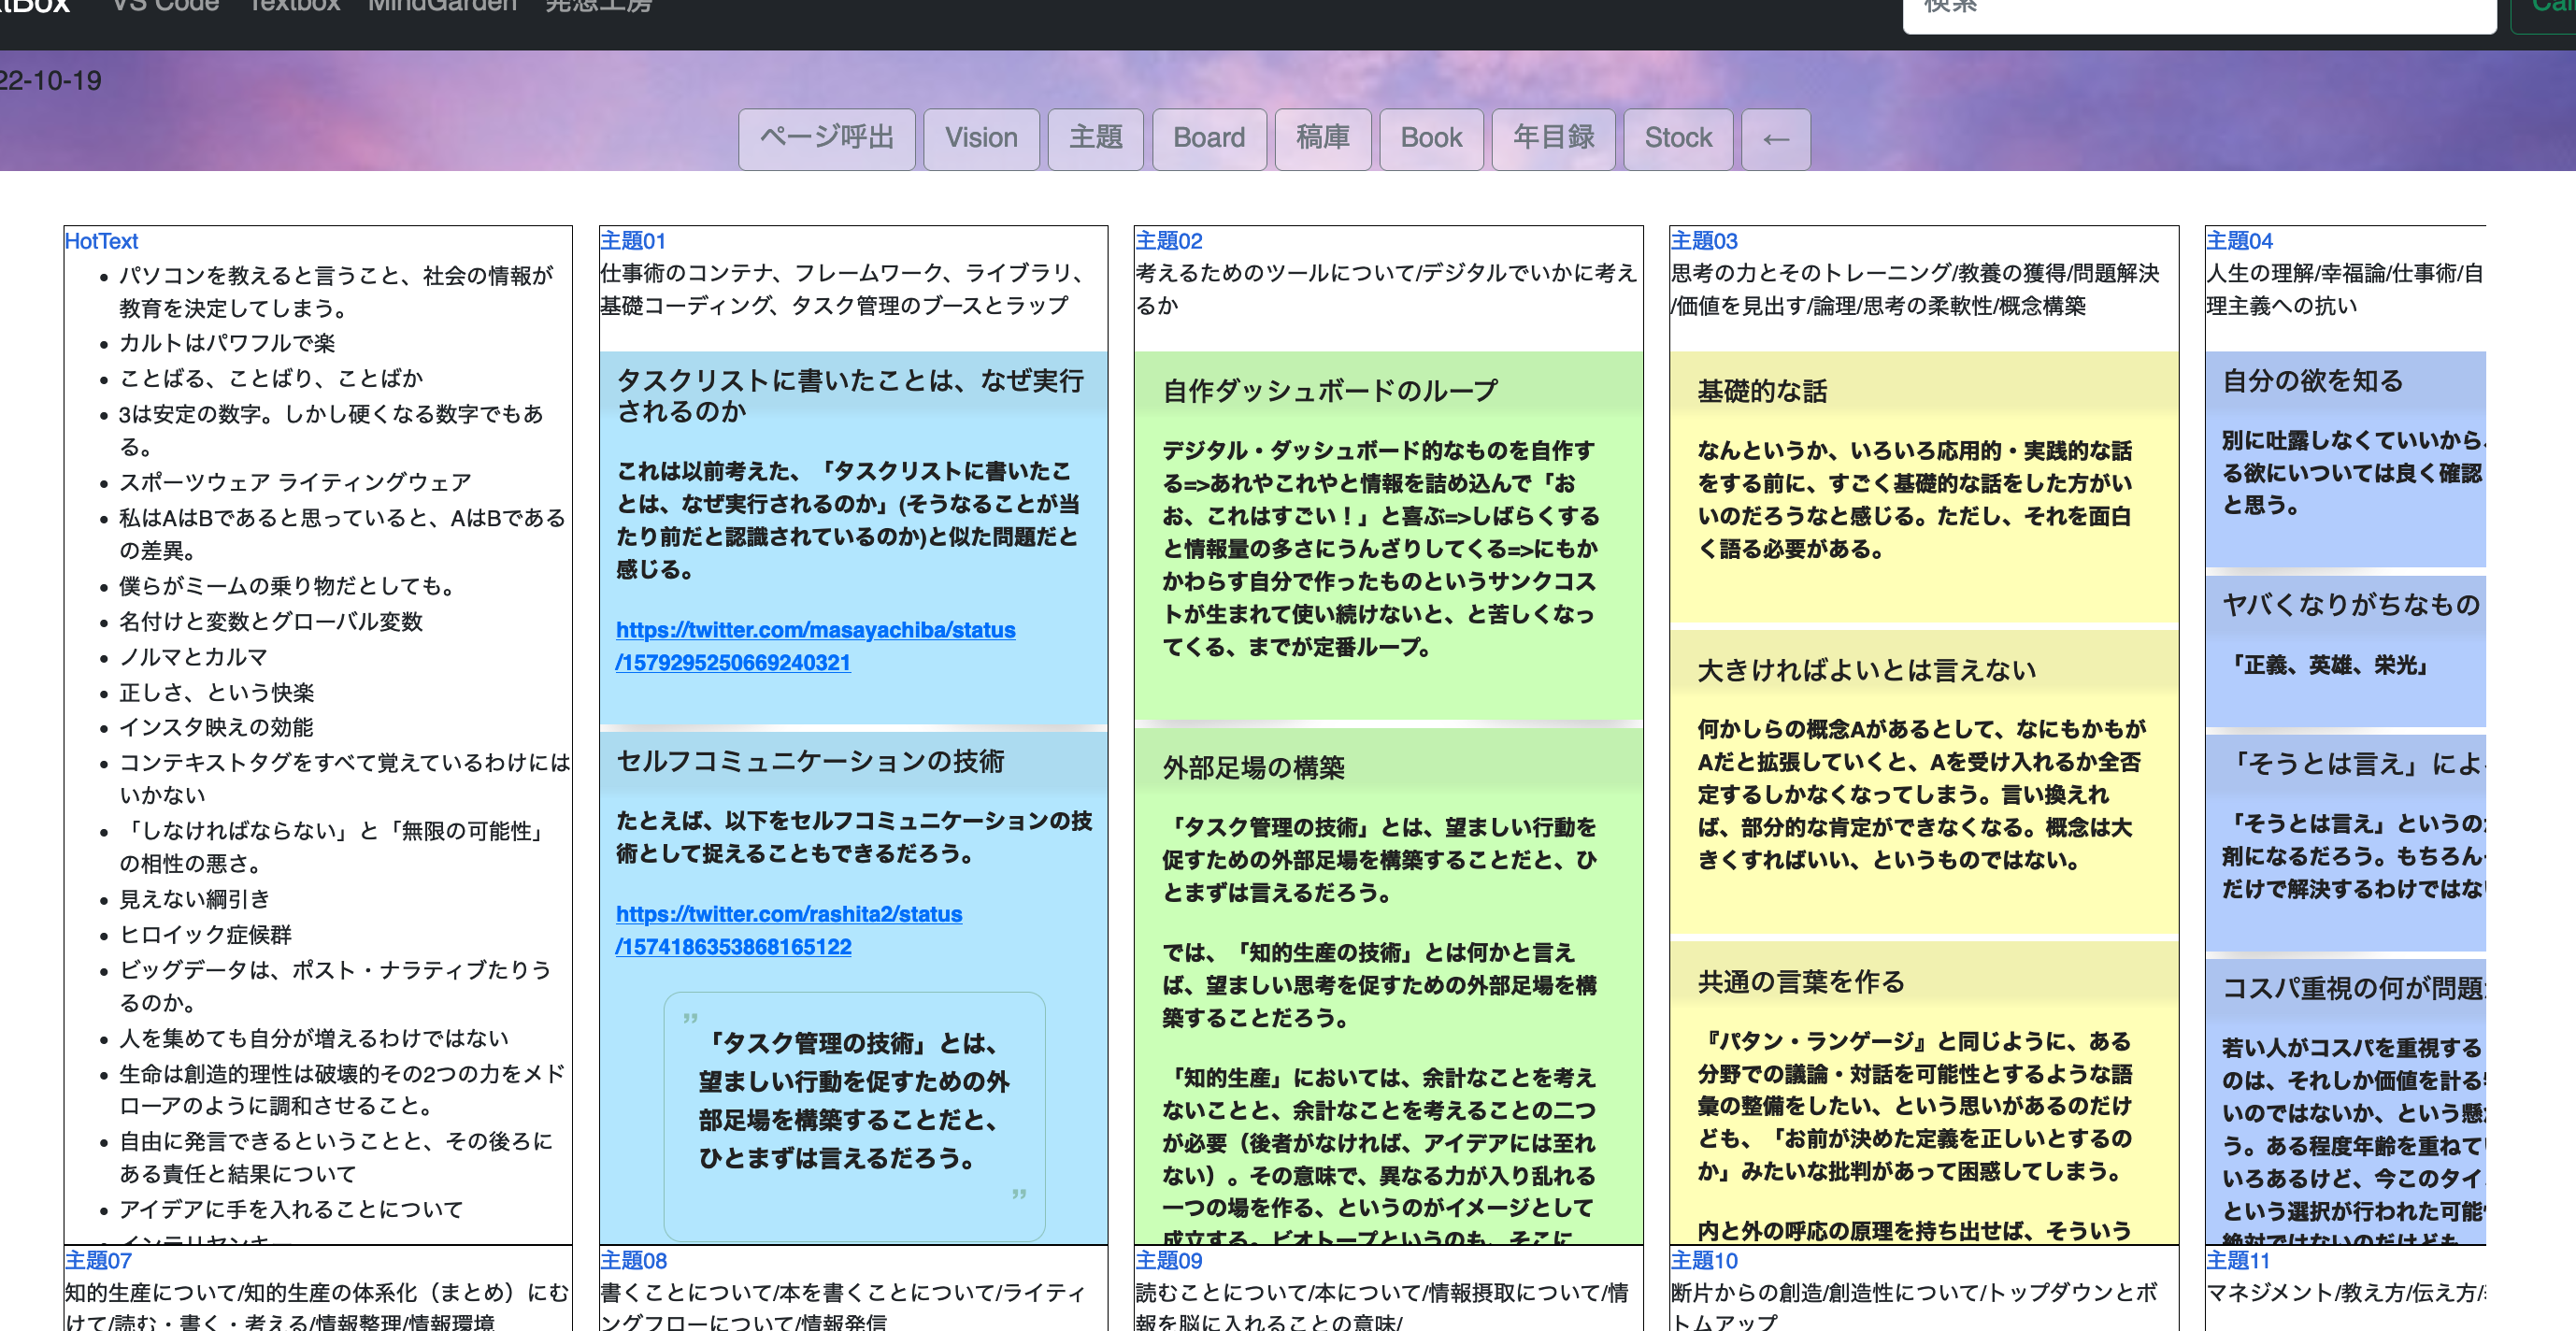
Task: Open the Stock view
Action: pos(1678,139)
